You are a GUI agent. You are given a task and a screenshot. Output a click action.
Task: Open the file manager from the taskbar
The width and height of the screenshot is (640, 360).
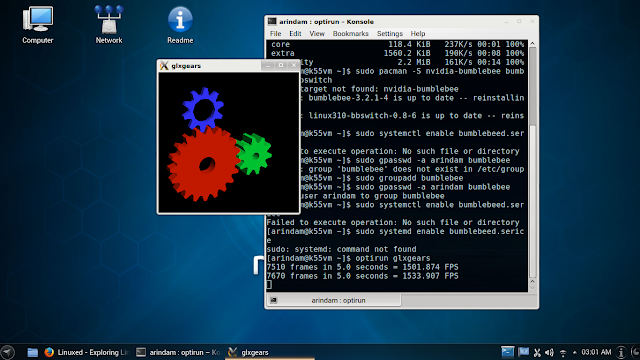tap(32, 352)
